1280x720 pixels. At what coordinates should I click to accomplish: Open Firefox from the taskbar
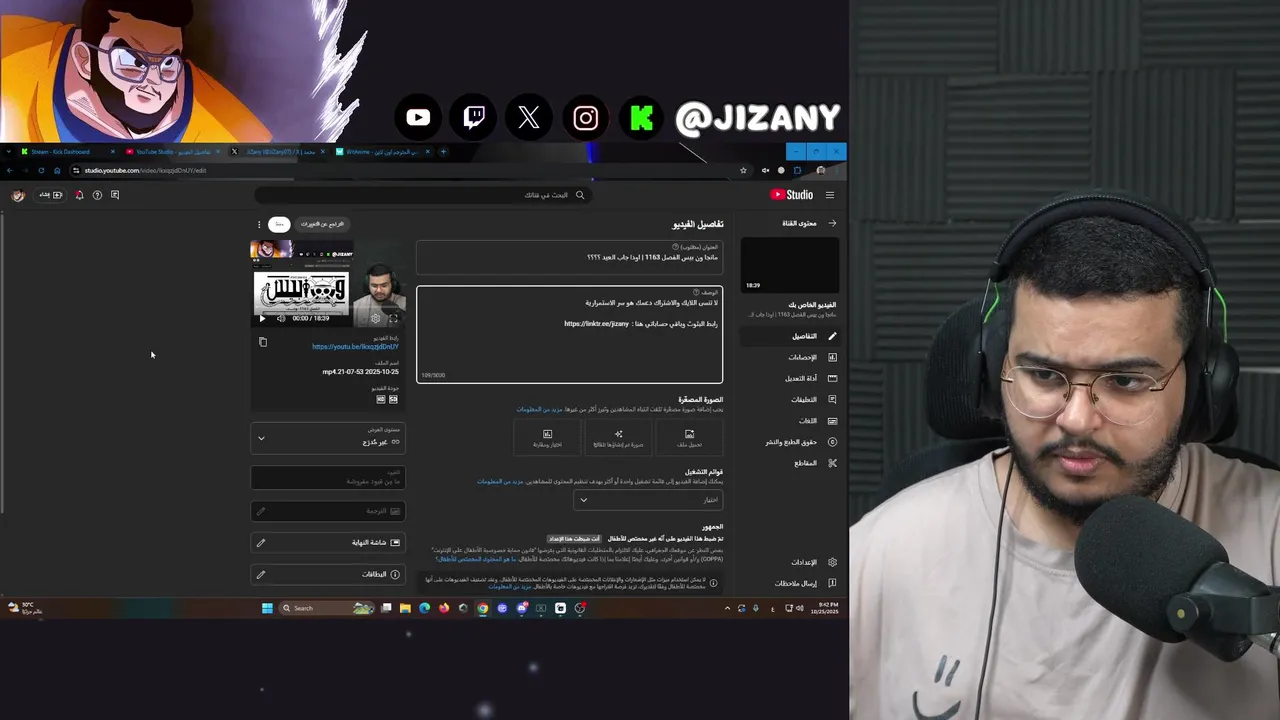click(444, 608)
